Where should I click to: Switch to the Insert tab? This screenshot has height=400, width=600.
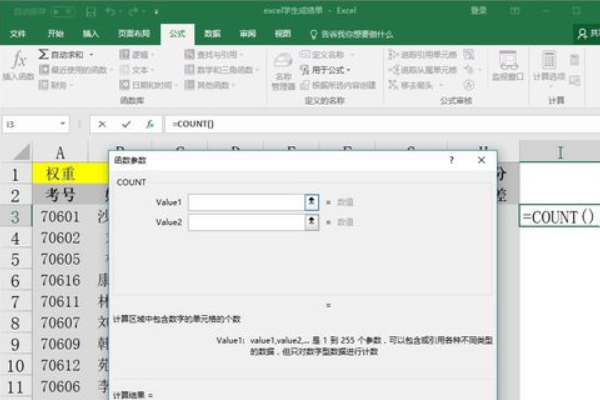[91, 34]
